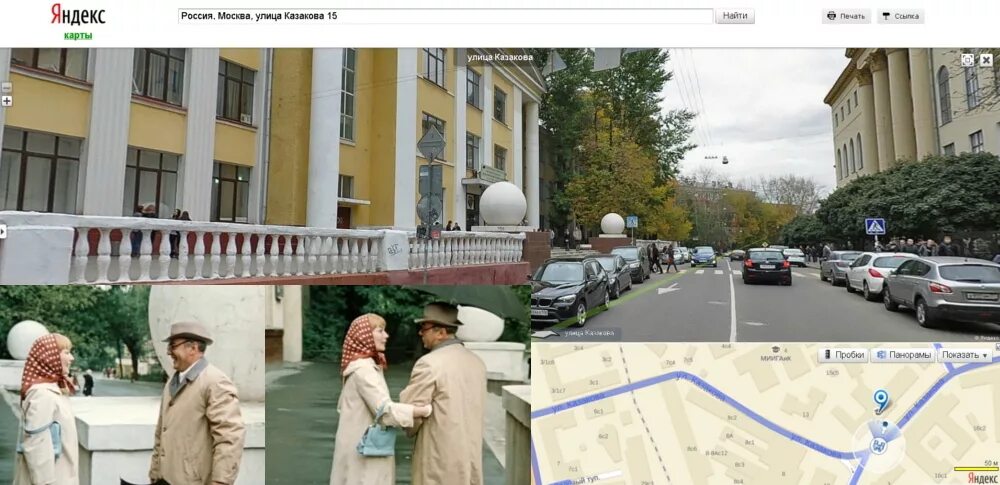Toggle fullscreen panorama view icon

tap(967, 60)
